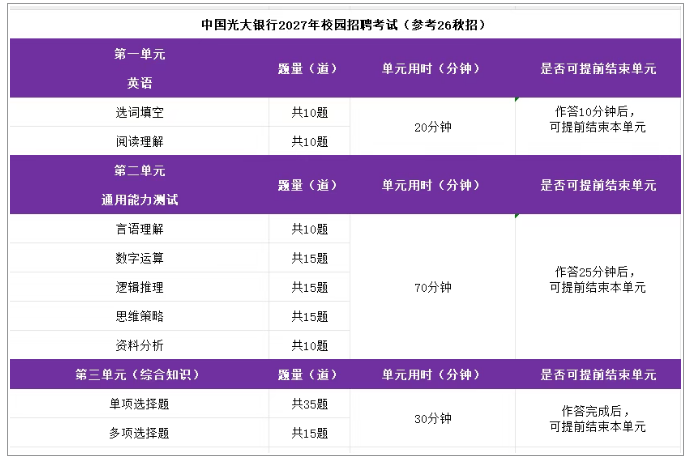This screenshot has height=463, width=690.
Task: Click 题量（道） in the 第一单元 header row
Action: pyautogui.click(x=308, y=68)
